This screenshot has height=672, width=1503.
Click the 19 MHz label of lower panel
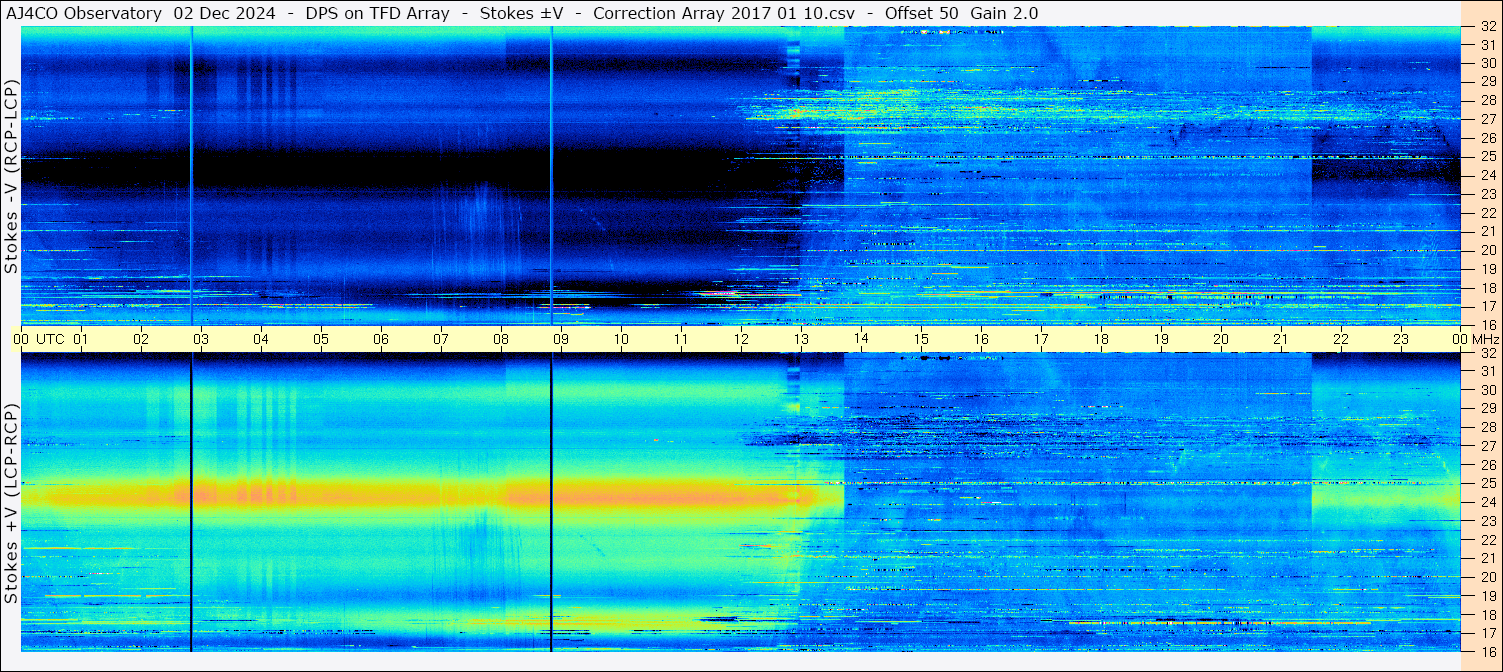1487,595
